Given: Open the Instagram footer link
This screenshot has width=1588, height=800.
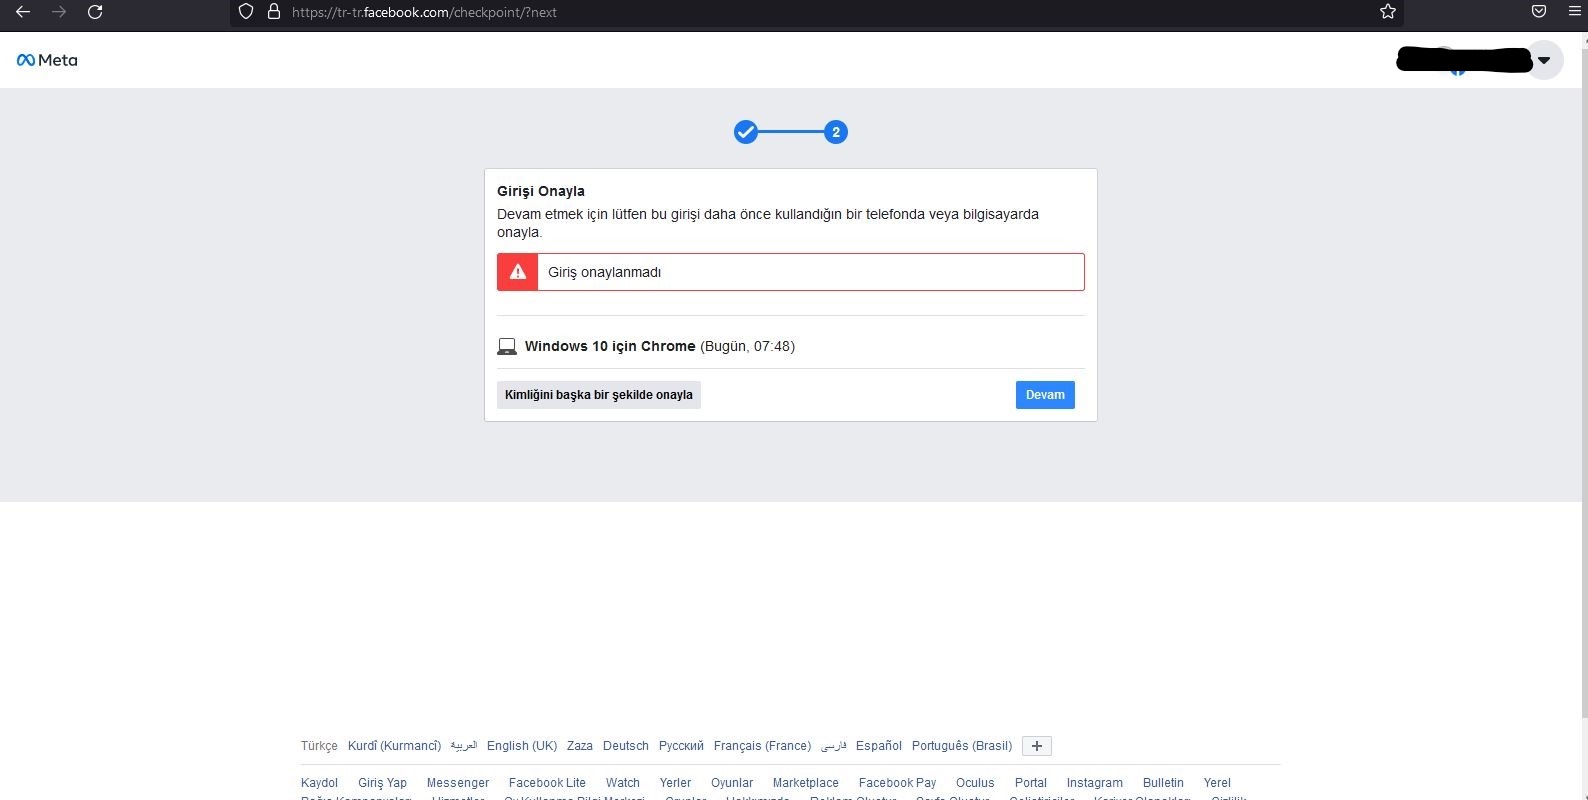Looking at the screenshot, I should click(x=1095, y=783).
